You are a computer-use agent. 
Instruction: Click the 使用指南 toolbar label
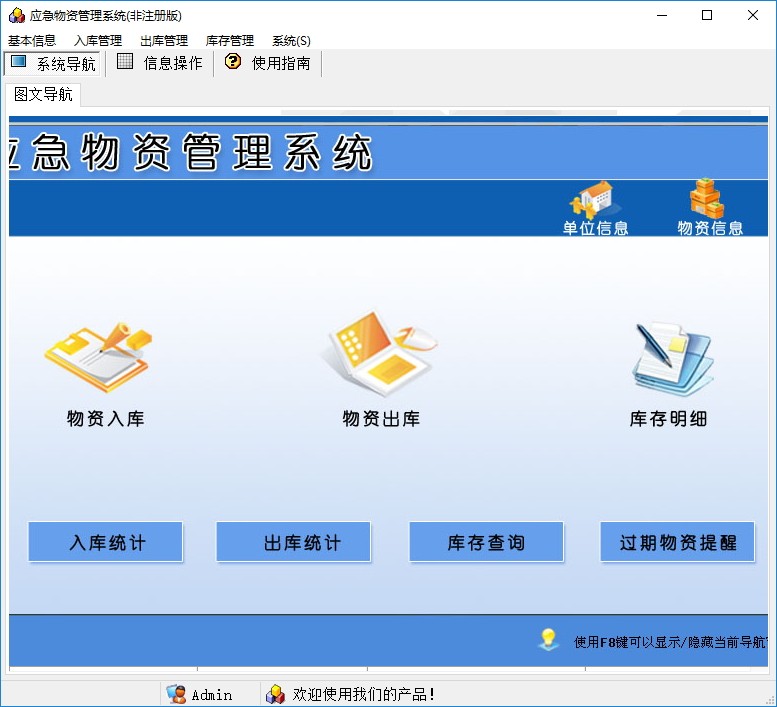[x=281, y=63]
